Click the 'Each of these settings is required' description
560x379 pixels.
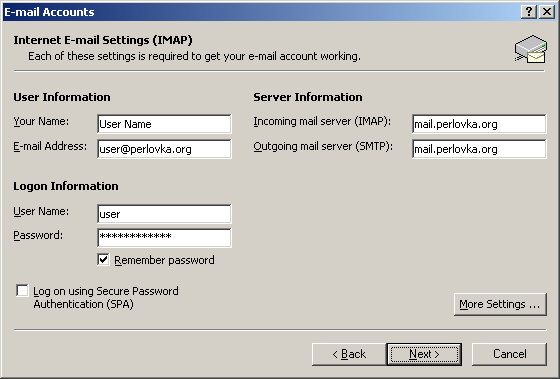tap(194, 56)
